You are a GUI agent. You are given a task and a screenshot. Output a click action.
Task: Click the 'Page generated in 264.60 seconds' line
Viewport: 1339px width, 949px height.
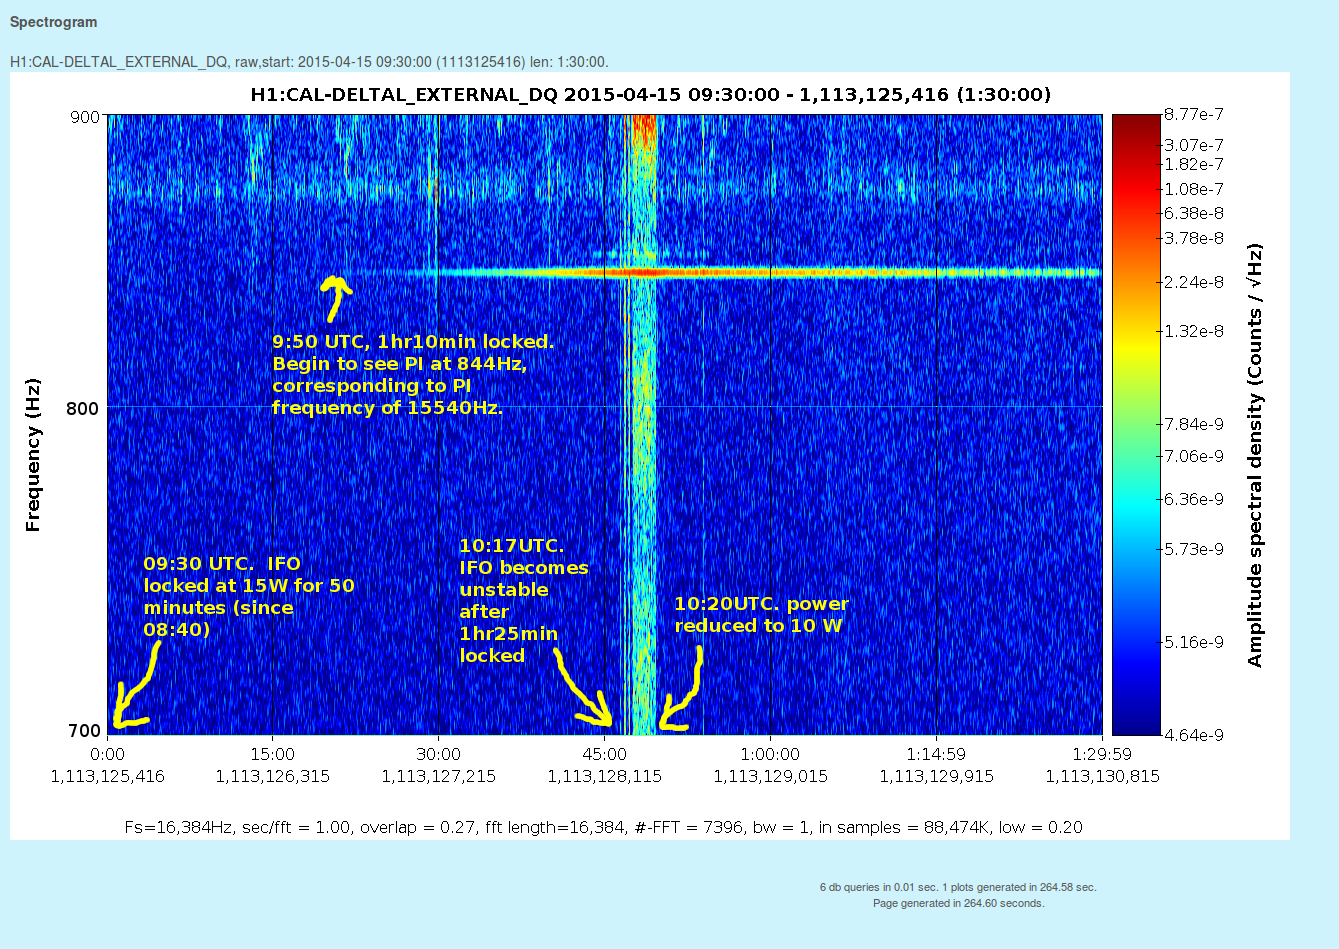[958, 903]
